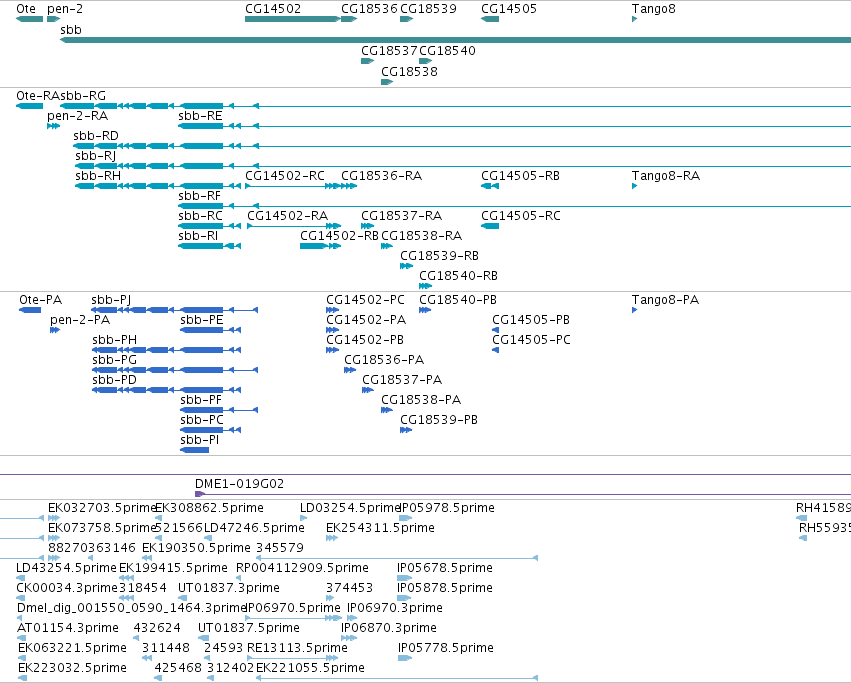Click the IP05978.5prime EST label
The image size is (851, 683).
pos(447,508)
